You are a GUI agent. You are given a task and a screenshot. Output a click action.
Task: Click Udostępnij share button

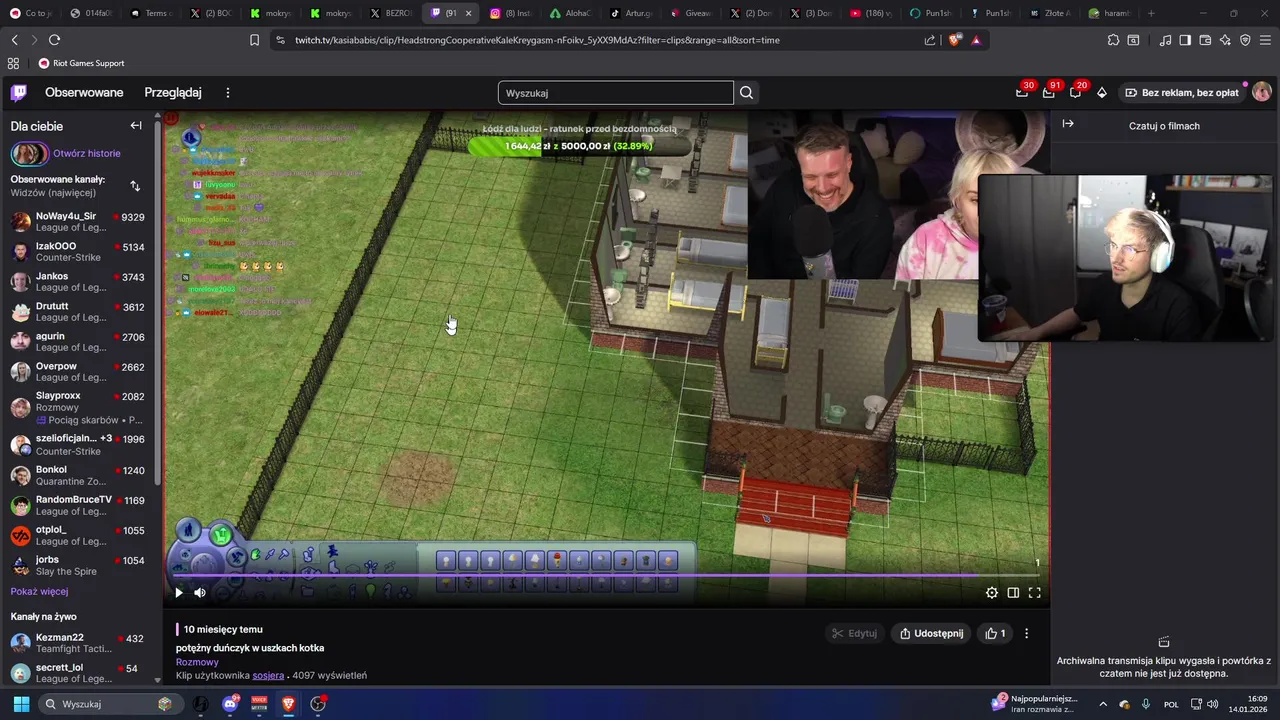pyautogui.click(x=931, y=633)
